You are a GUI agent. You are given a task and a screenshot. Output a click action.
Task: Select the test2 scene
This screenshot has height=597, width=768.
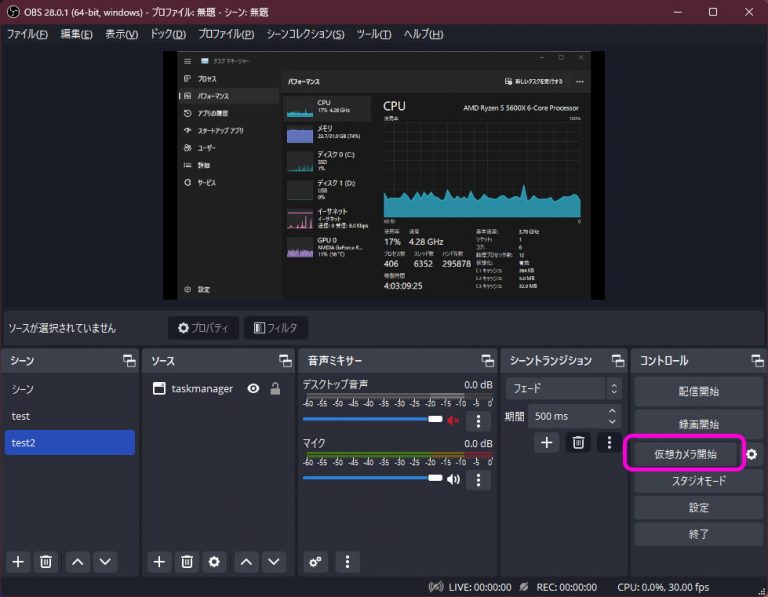click(x=70, y=443)
